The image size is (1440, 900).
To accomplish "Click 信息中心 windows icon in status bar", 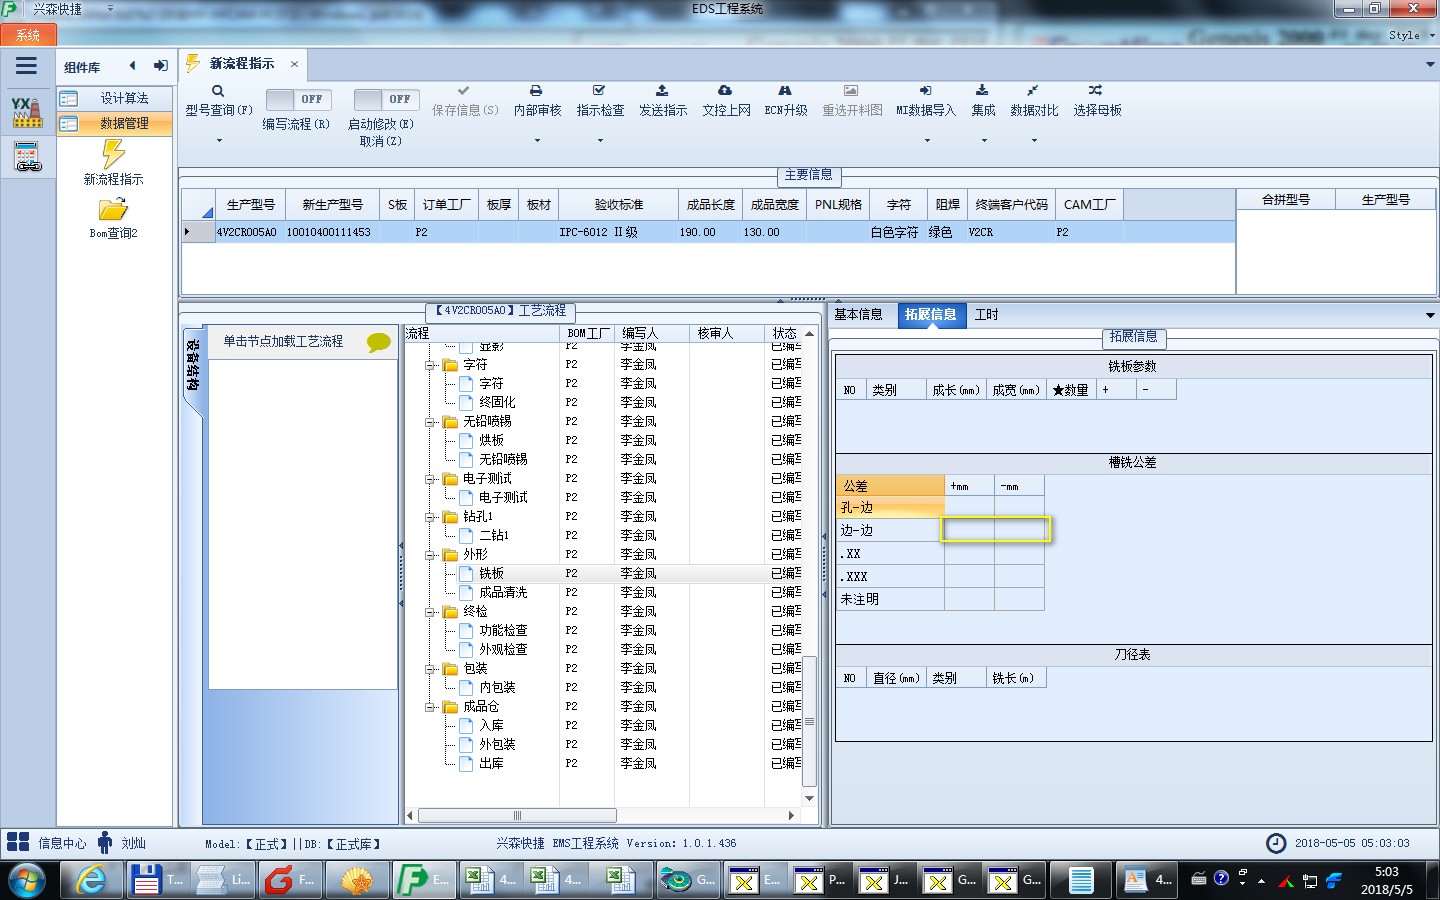I will coord(18,842).
